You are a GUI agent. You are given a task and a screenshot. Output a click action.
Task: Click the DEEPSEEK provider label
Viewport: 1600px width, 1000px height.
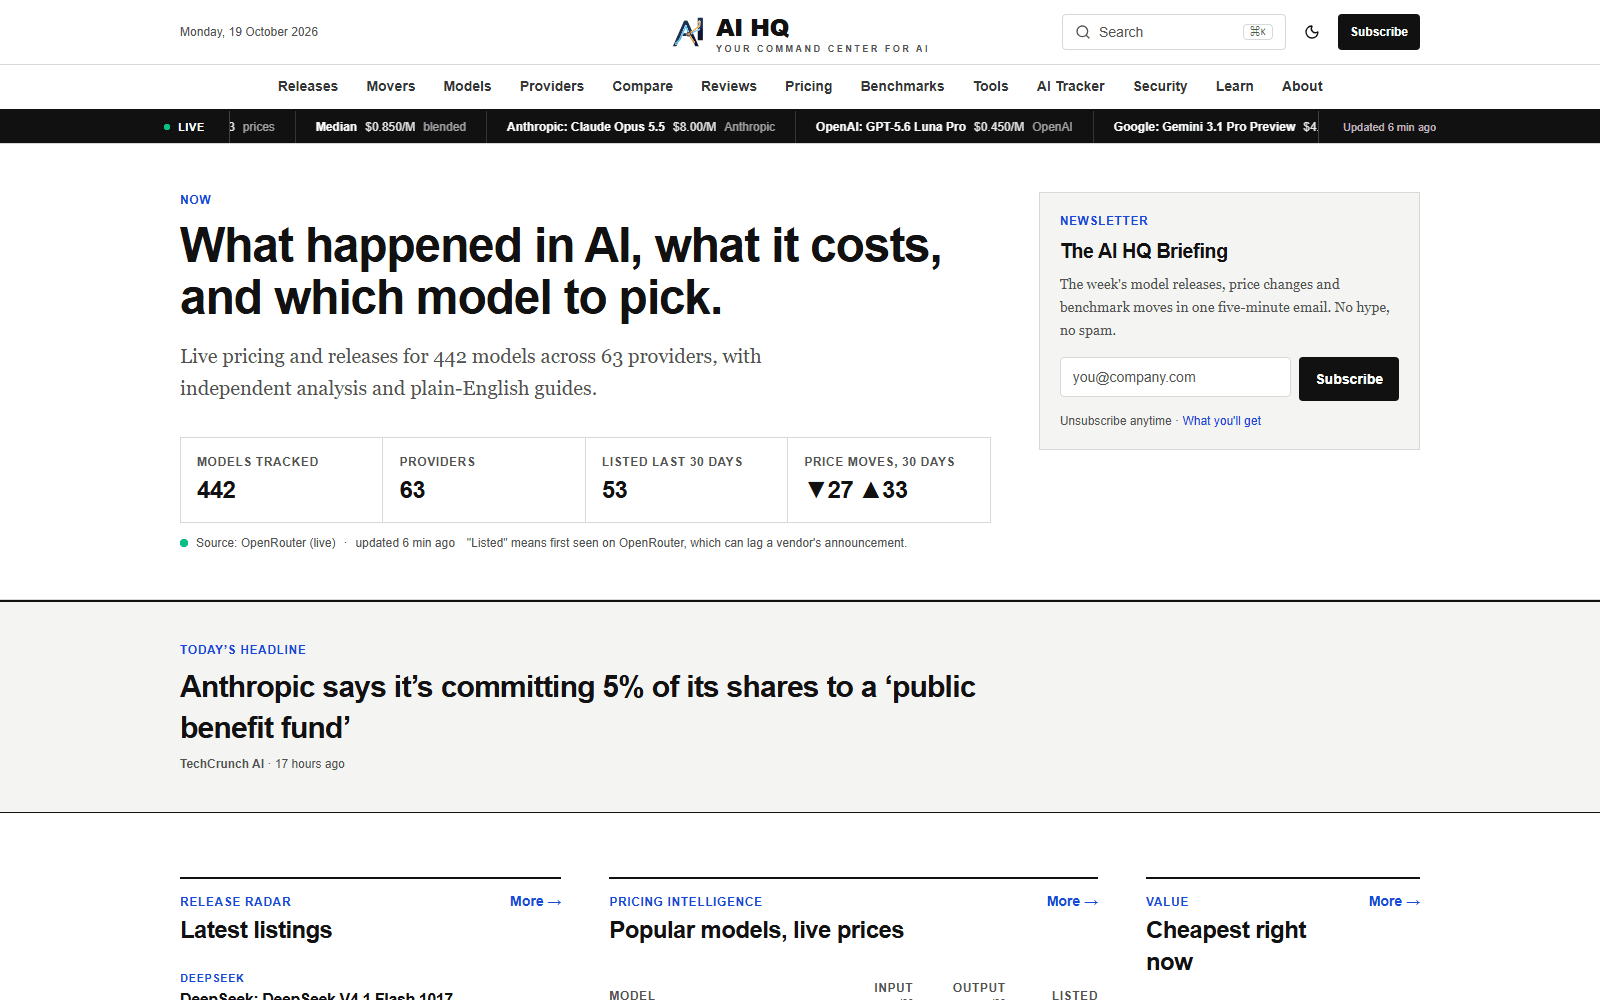tap(212, 978)
